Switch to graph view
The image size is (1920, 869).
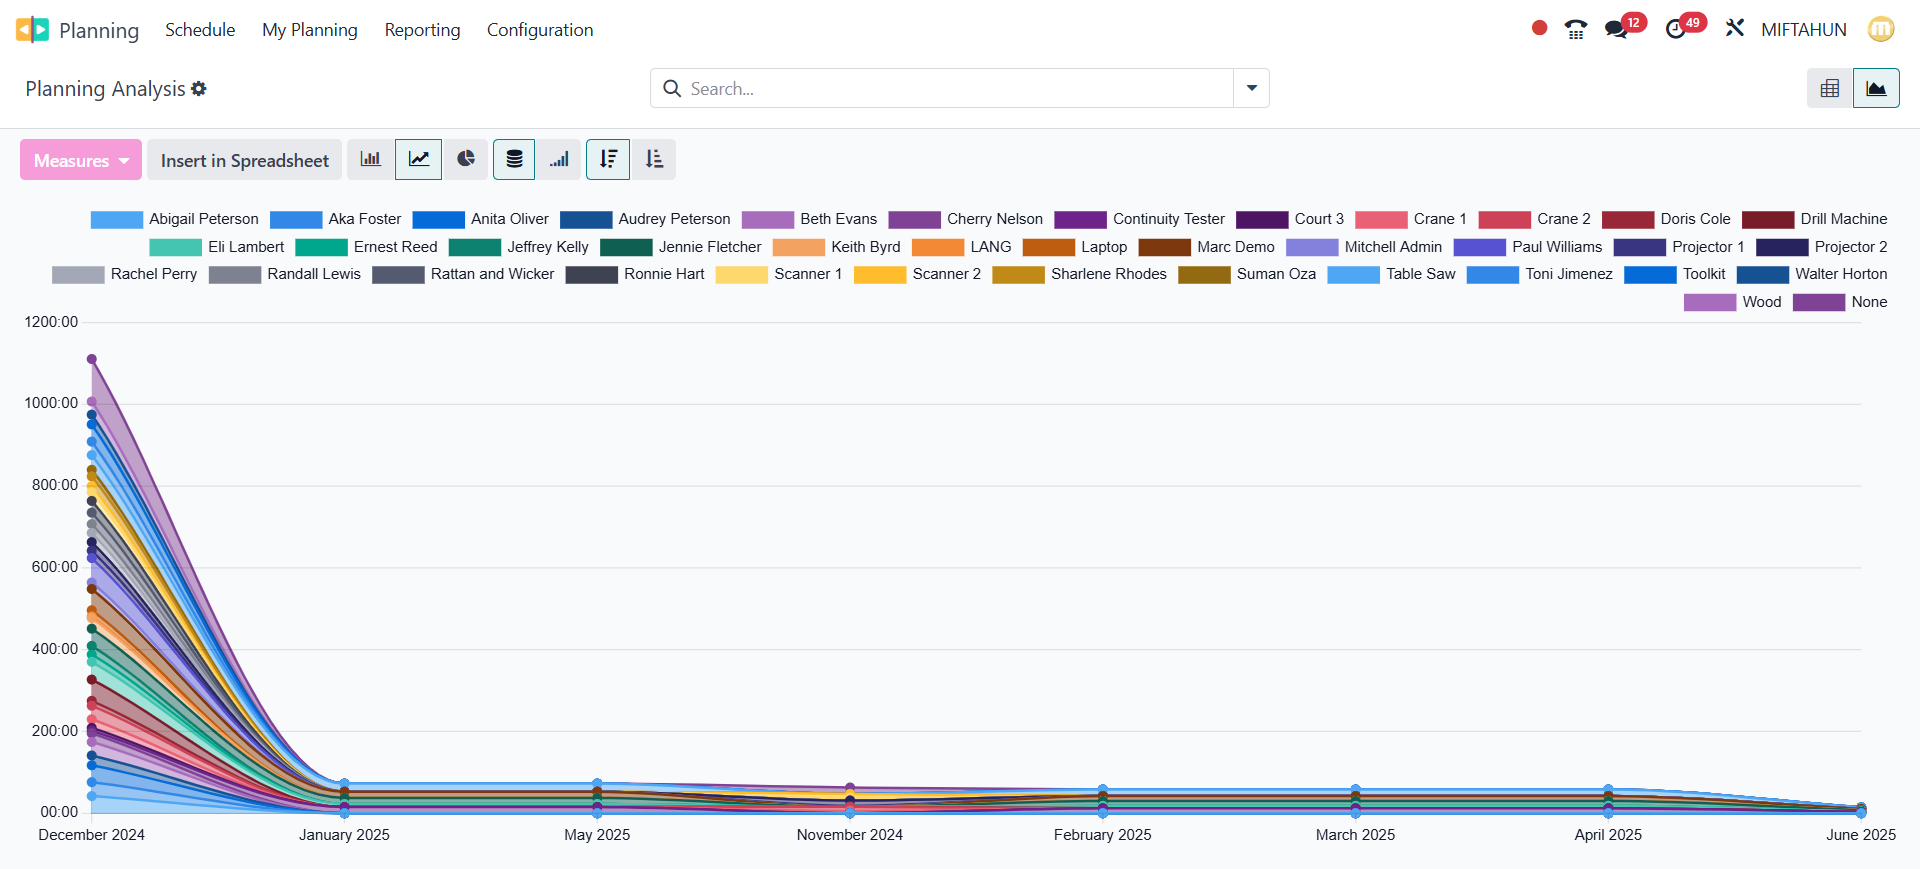[1876, 88]
